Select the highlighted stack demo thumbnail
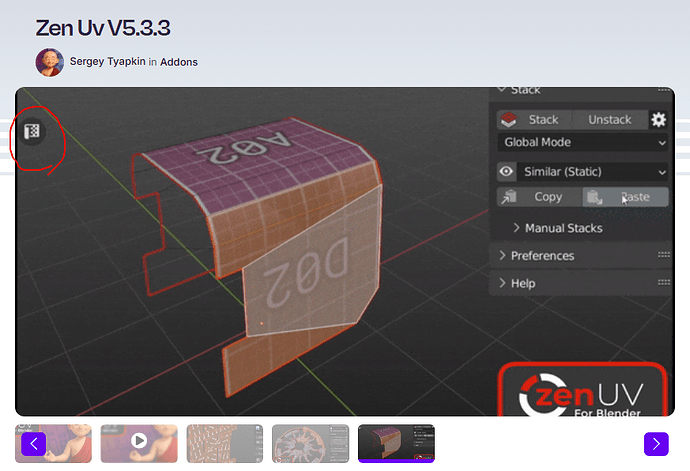This screenshot has height=471, width=690. pyautogui.click(x=396, y=443)
